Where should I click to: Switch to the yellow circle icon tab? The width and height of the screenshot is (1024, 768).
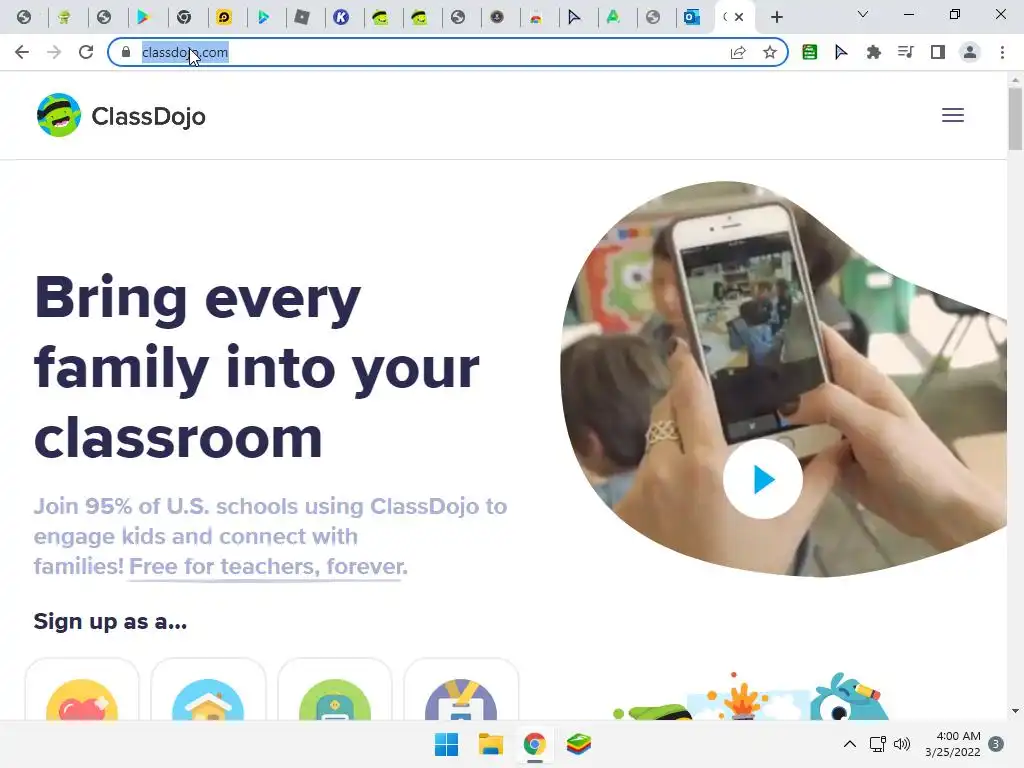(224, 17)
